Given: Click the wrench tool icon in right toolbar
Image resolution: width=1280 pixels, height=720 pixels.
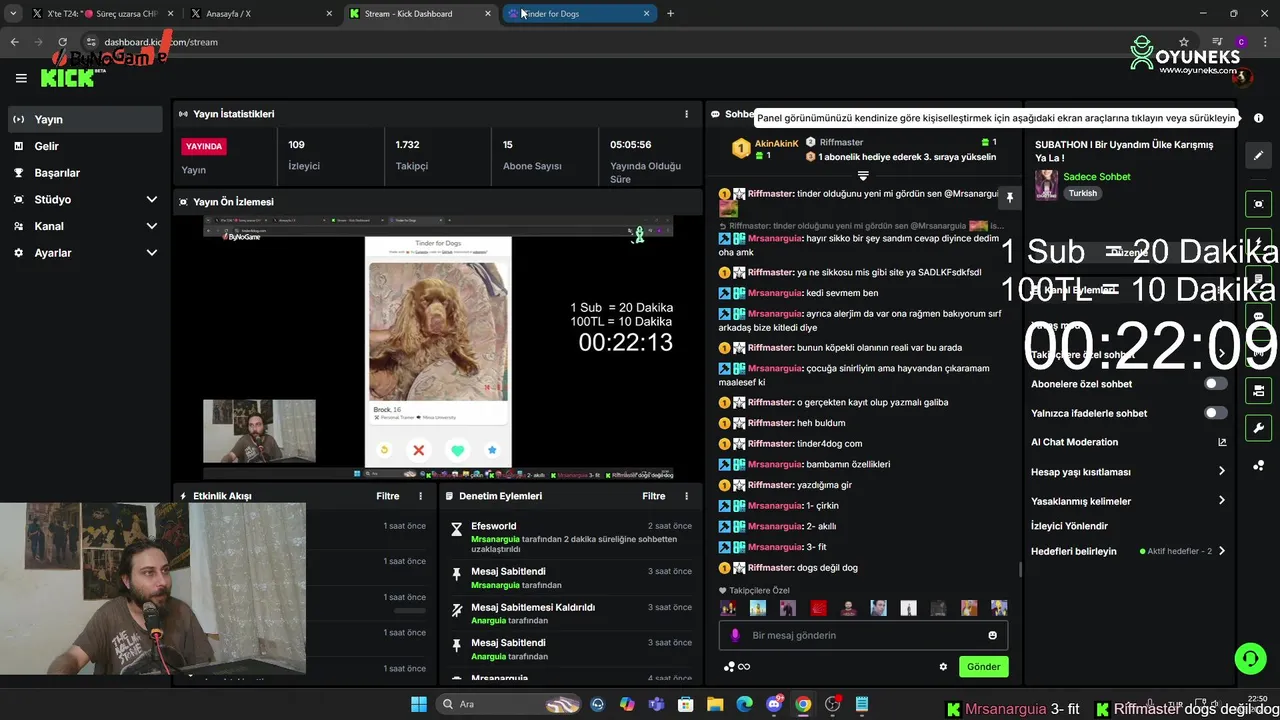Looking at the screenshot, I should (x=1258, y=428).
